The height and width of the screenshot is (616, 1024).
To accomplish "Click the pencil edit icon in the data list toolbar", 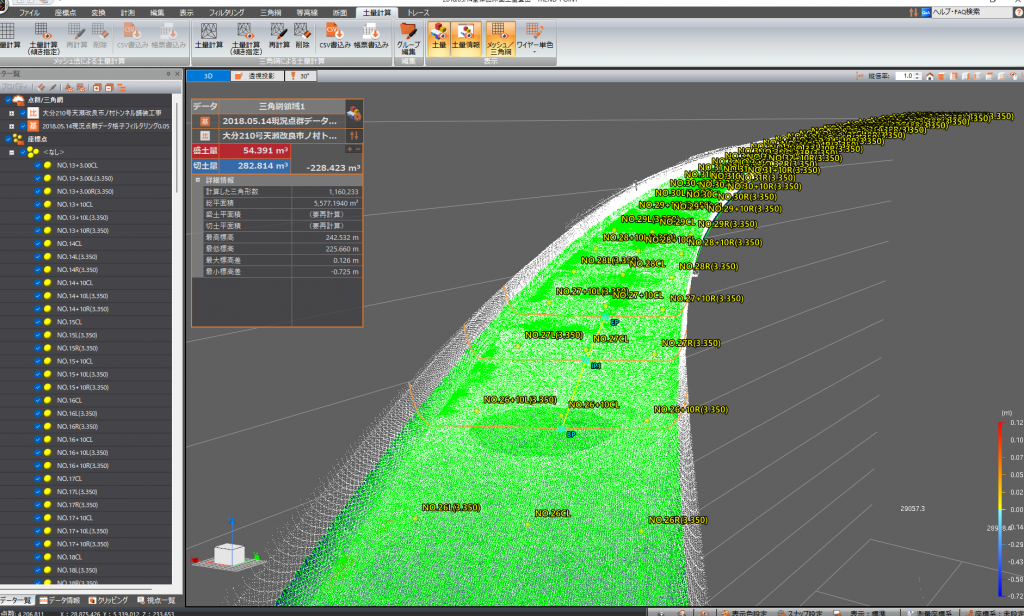I will [53, 87].
